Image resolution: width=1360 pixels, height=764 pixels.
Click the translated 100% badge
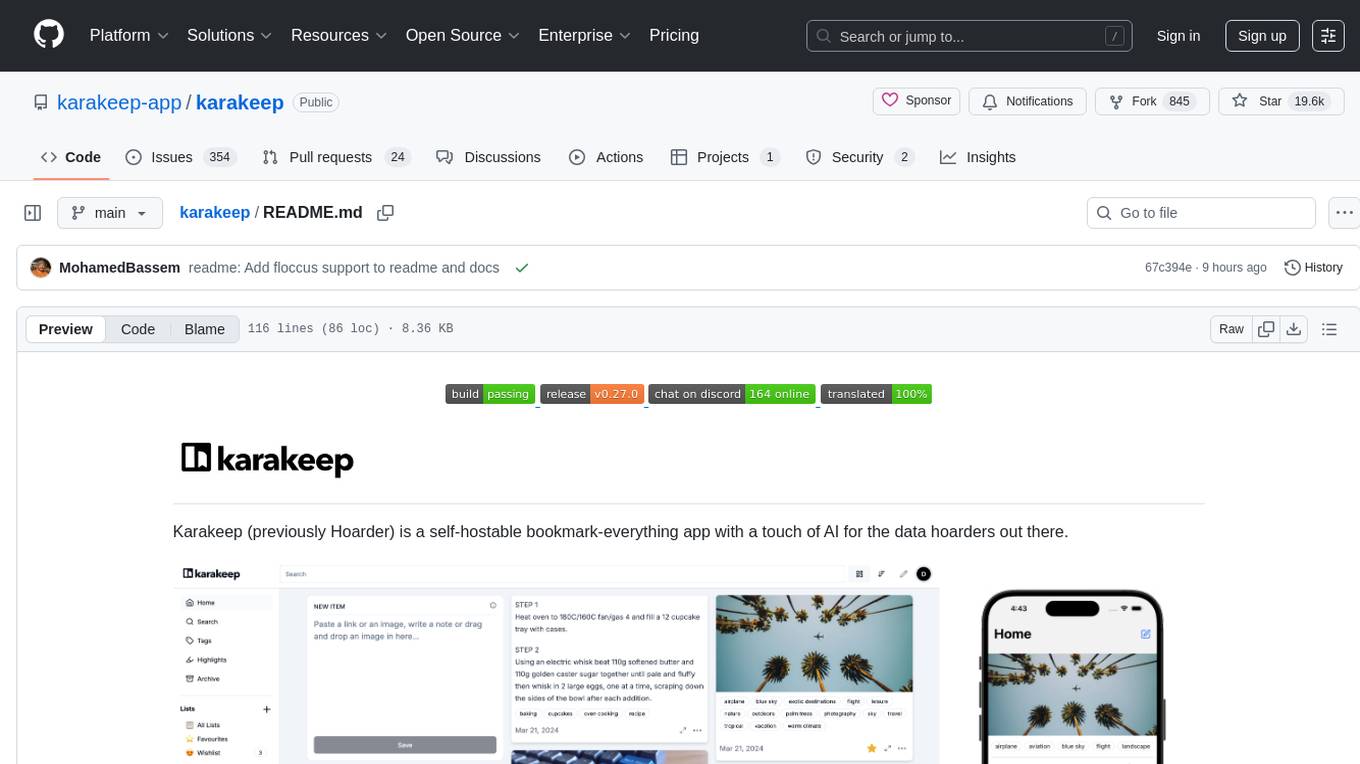click(876, 394)
